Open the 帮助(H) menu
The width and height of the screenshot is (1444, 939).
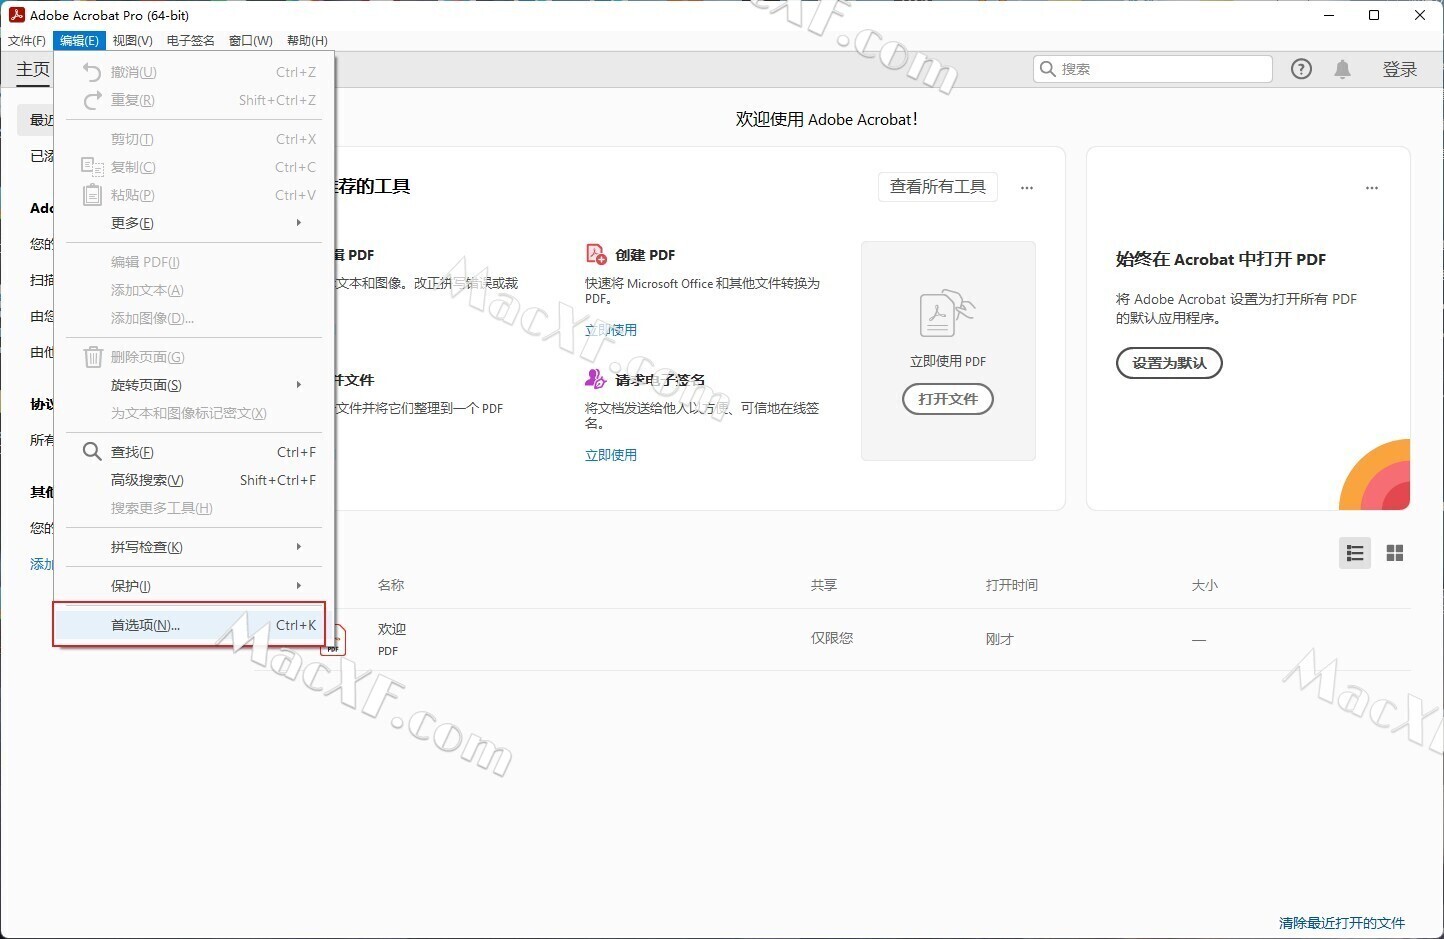tap(307, 41)
